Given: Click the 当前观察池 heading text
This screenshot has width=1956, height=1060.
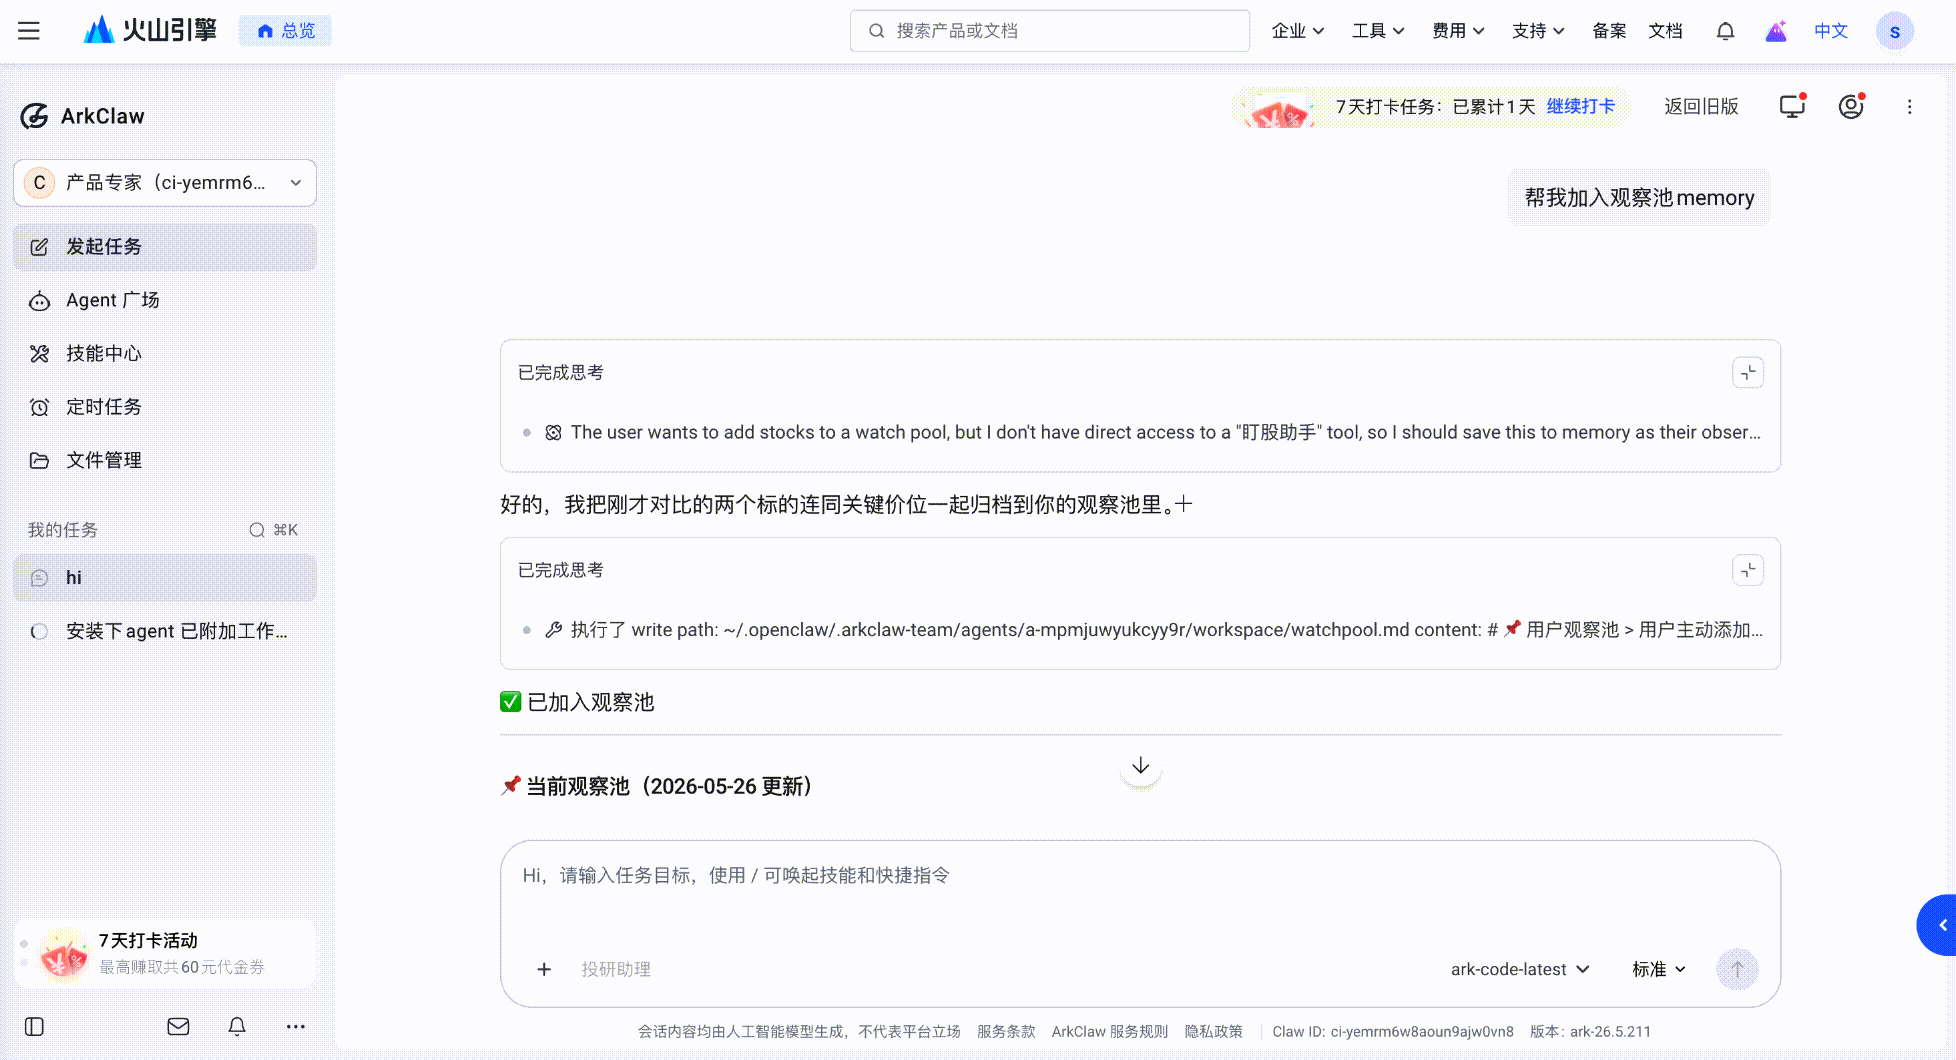Looking at the screenshot, I should tap(656, 786).
